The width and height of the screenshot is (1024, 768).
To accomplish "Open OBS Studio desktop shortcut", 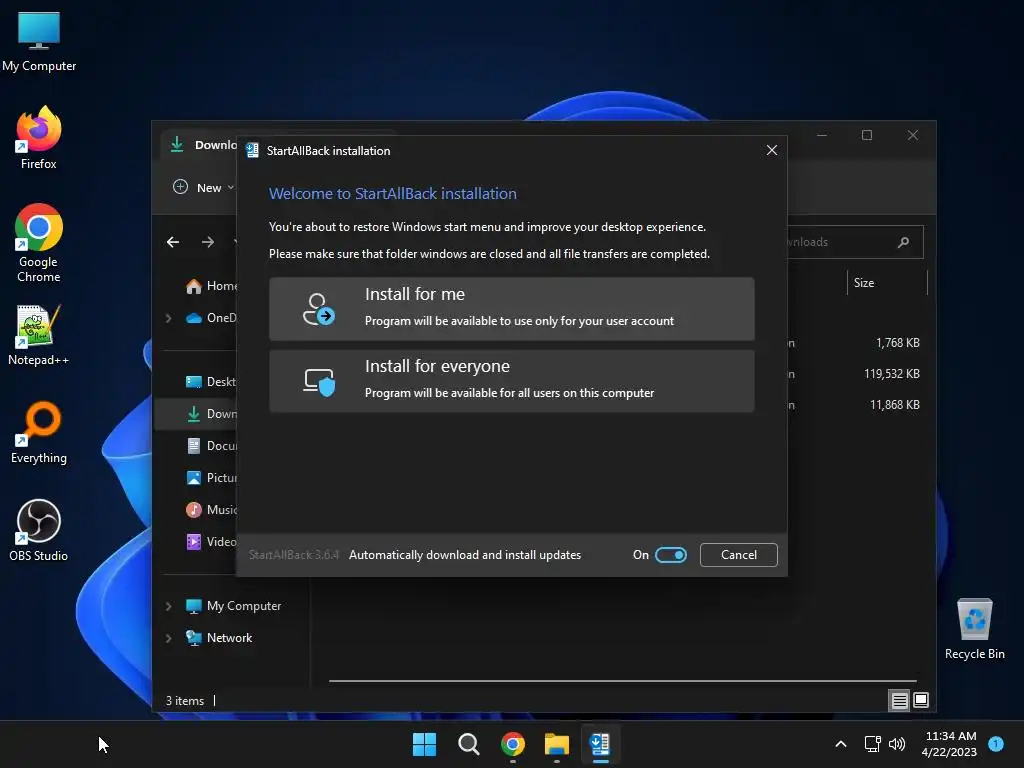I will (x=39, y=530).
